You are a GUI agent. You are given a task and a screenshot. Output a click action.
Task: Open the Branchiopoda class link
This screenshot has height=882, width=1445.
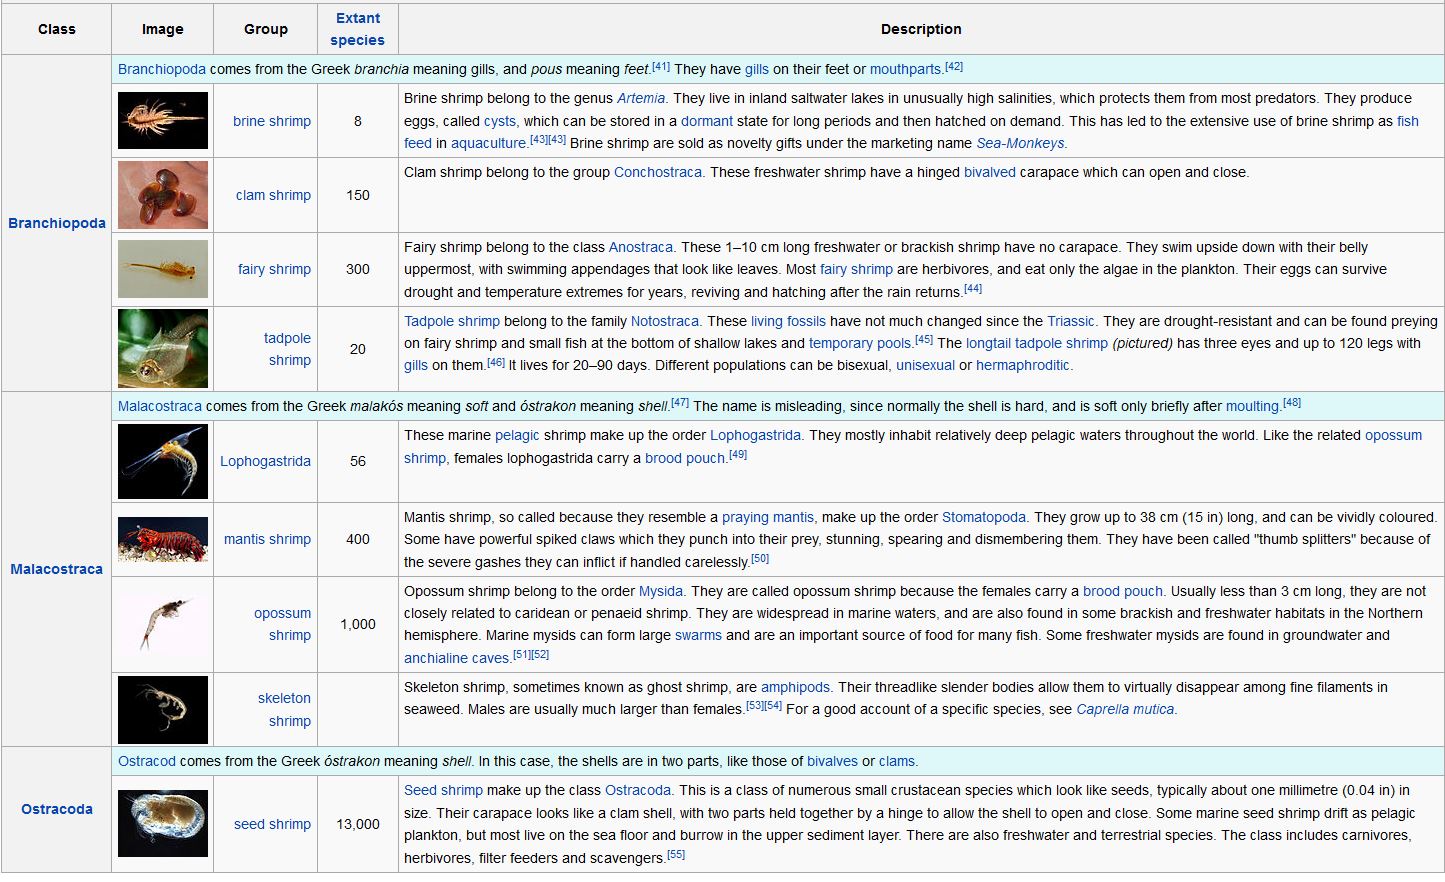tap(56, 223)
